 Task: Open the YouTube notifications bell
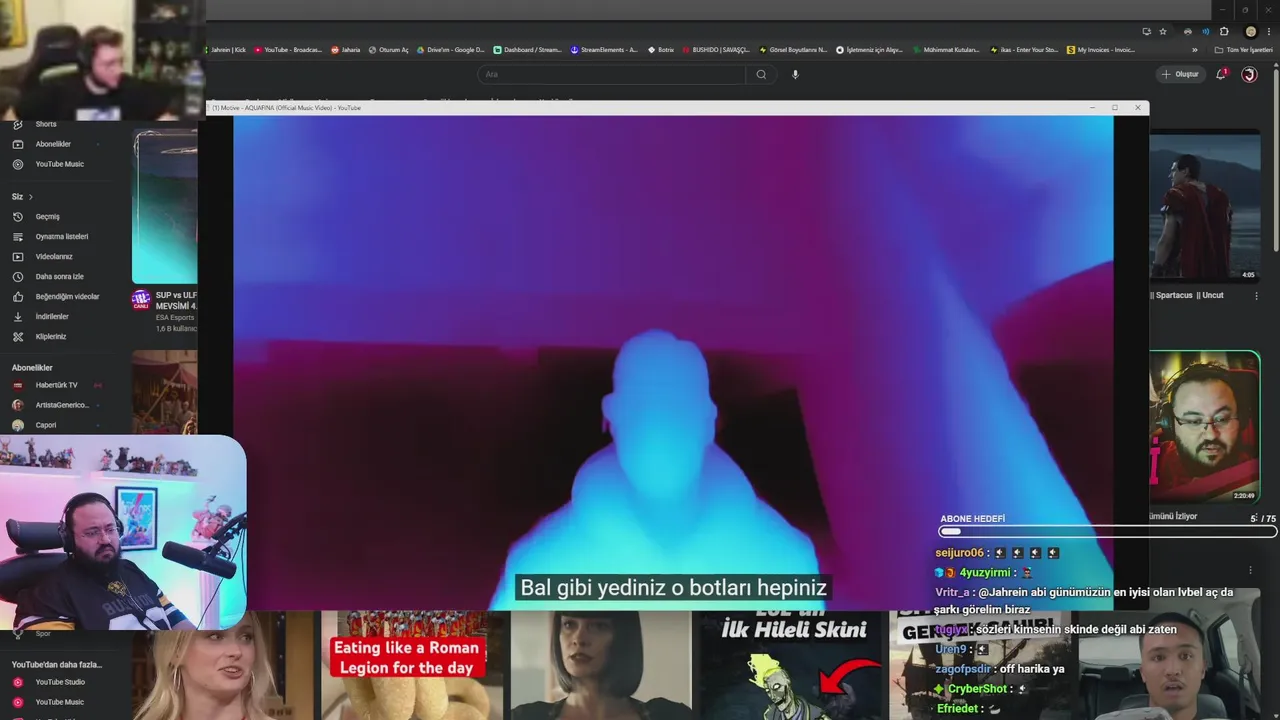pos(1221,74)
